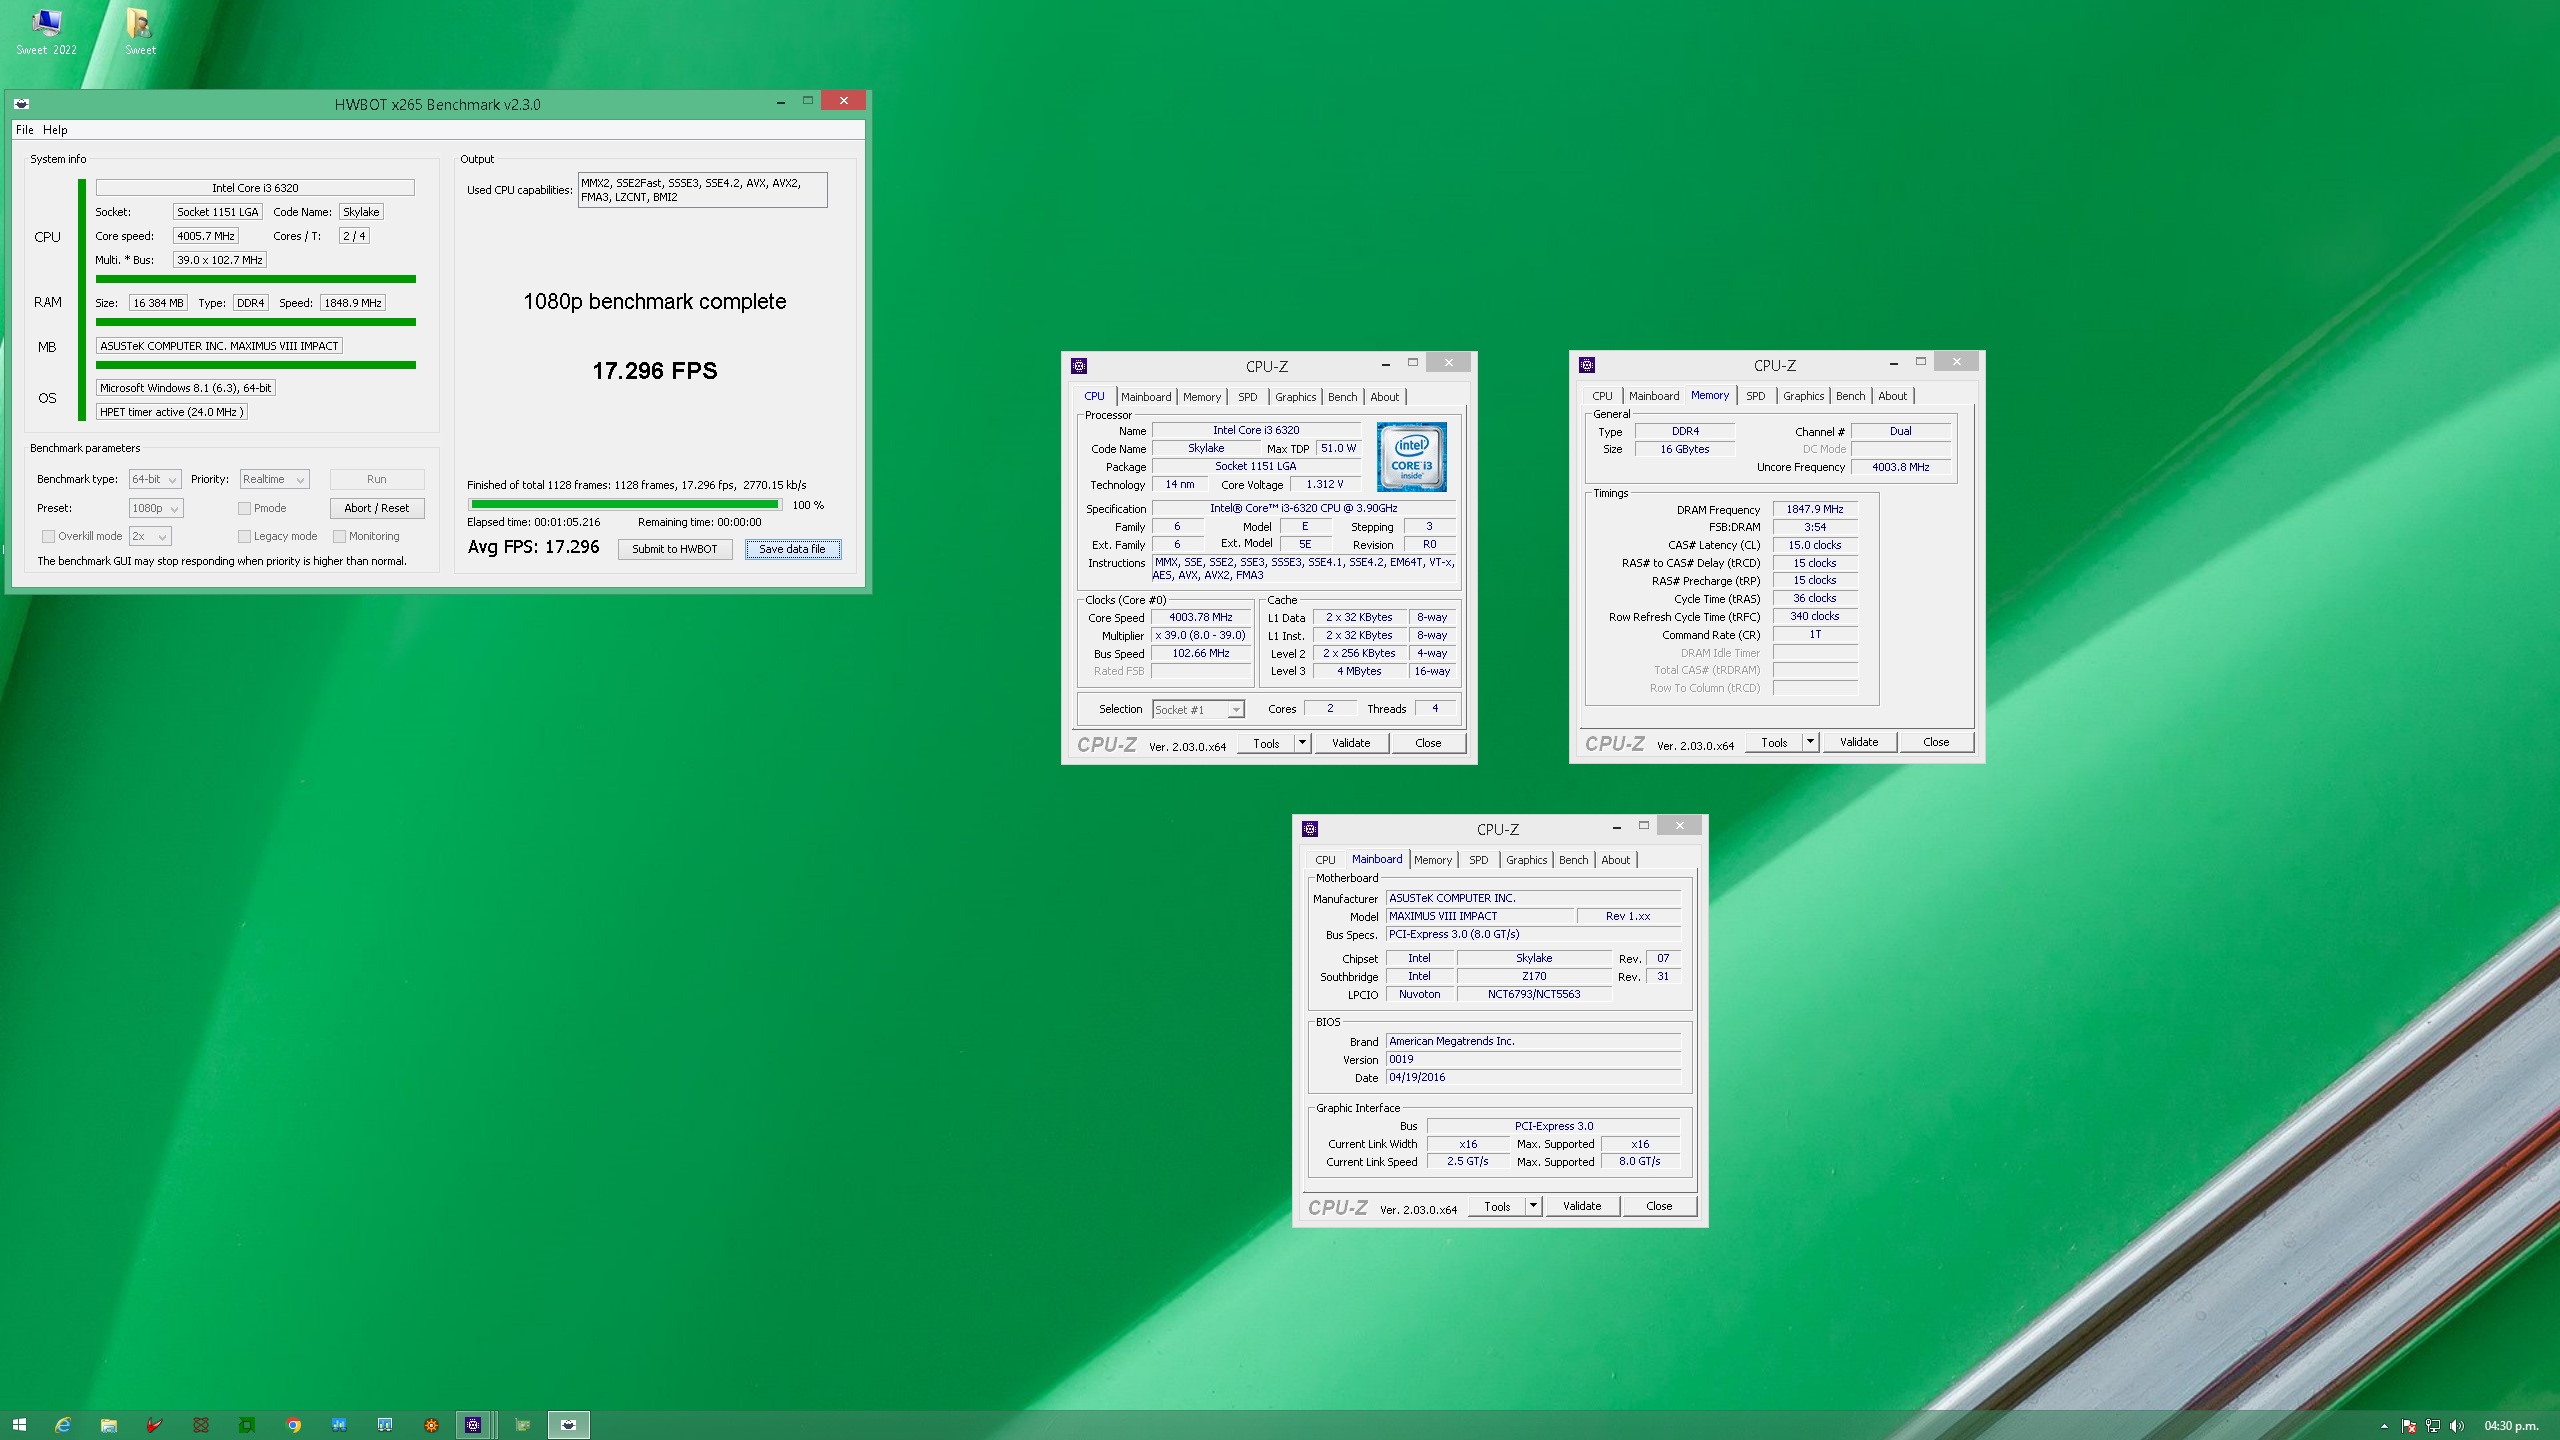
Task: Open the Preset 1080p dropdown
Action: [x=156, y=508]
